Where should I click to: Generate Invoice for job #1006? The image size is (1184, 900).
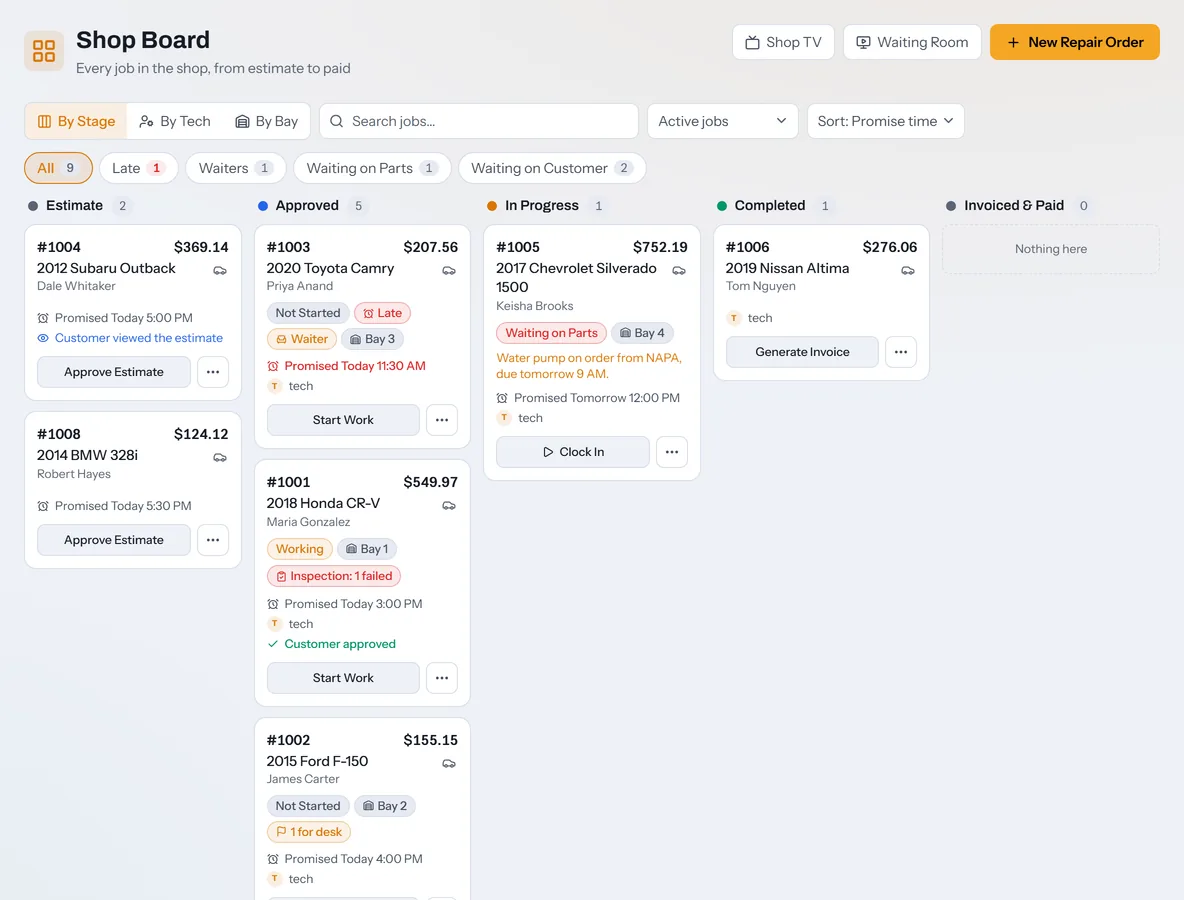pos(802,352)
